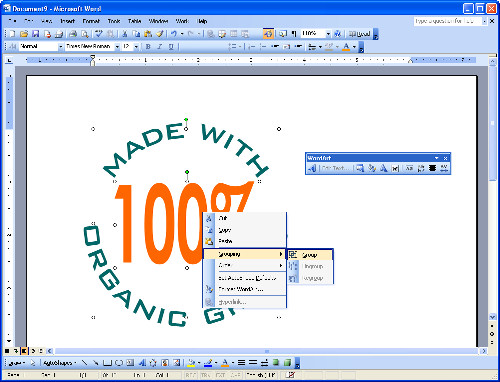Select the Line tool in Drawing toolbar

(x=85, y=363)
